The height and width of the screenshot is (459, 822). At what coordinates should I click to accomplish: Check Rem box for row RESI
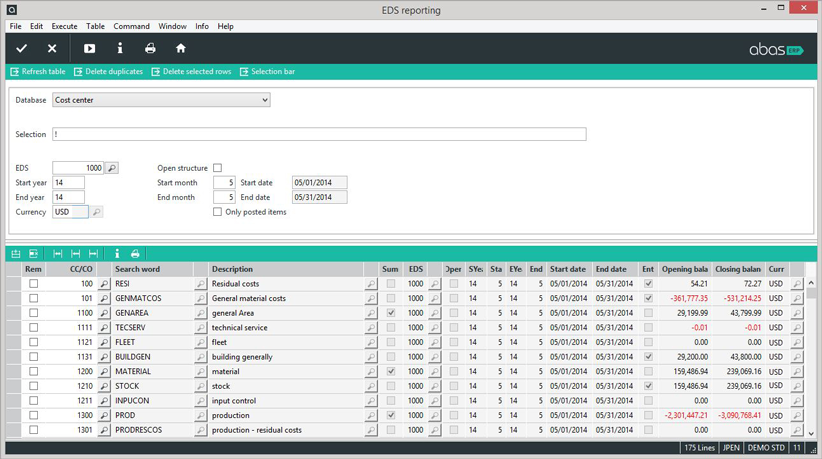click(34, 284)
